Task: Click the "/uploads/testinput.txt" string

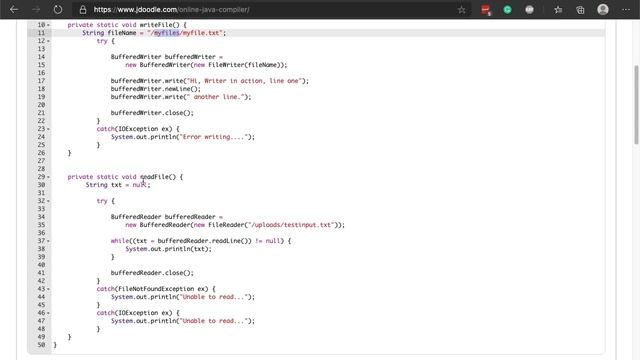Action: click(291, 225)
